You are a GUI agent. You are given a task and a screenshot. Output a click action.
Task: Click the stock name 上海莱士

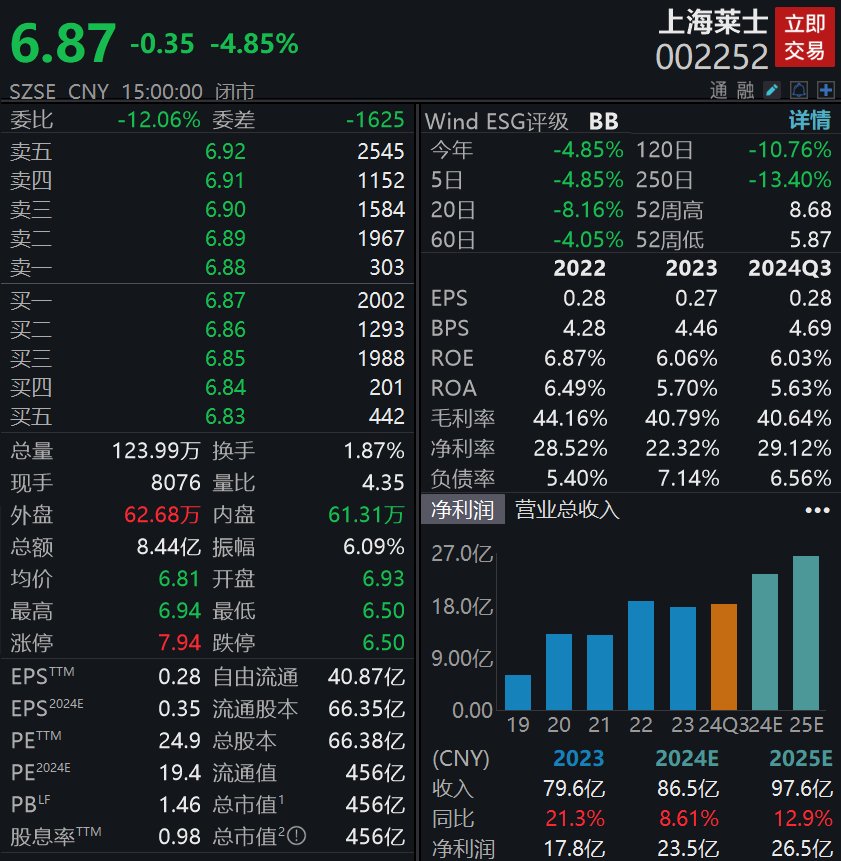(713, 22)
